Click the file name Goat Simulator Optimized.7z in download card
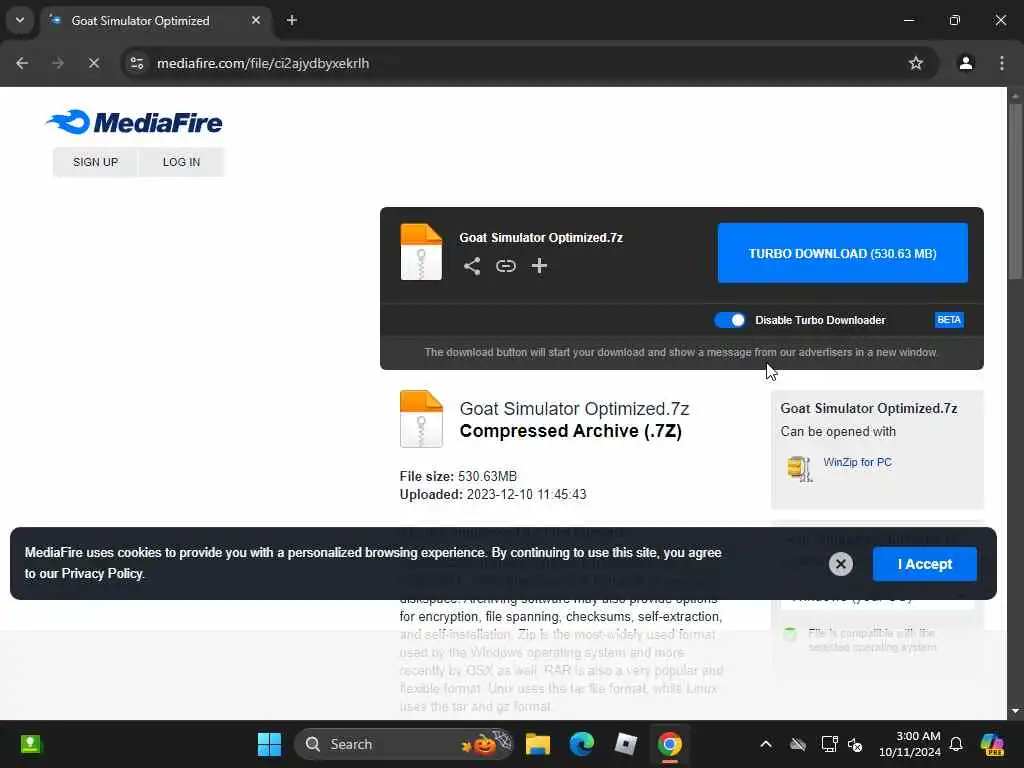1024x768 pixels. tap(541, 238)
